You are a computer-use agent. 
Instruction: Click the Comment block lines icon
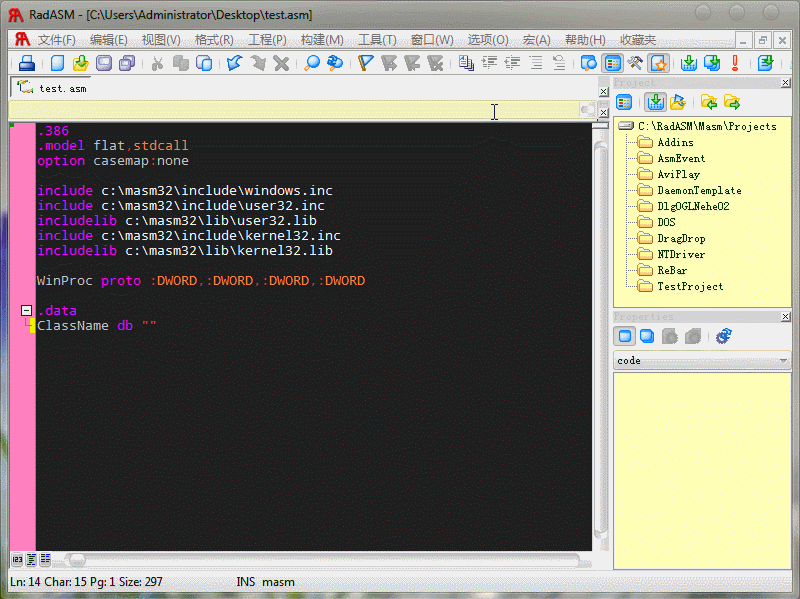pos(536,63)
